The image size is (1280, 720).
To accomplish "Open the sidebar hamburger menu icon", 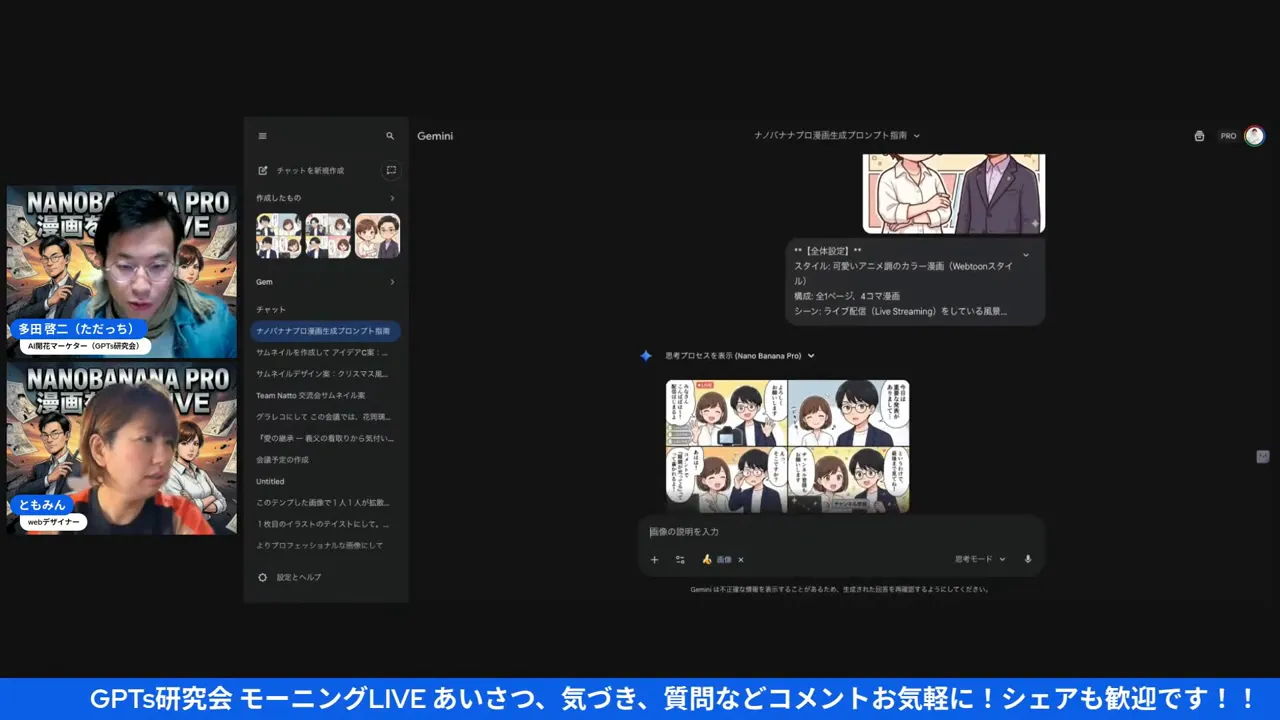I will 262,136.
